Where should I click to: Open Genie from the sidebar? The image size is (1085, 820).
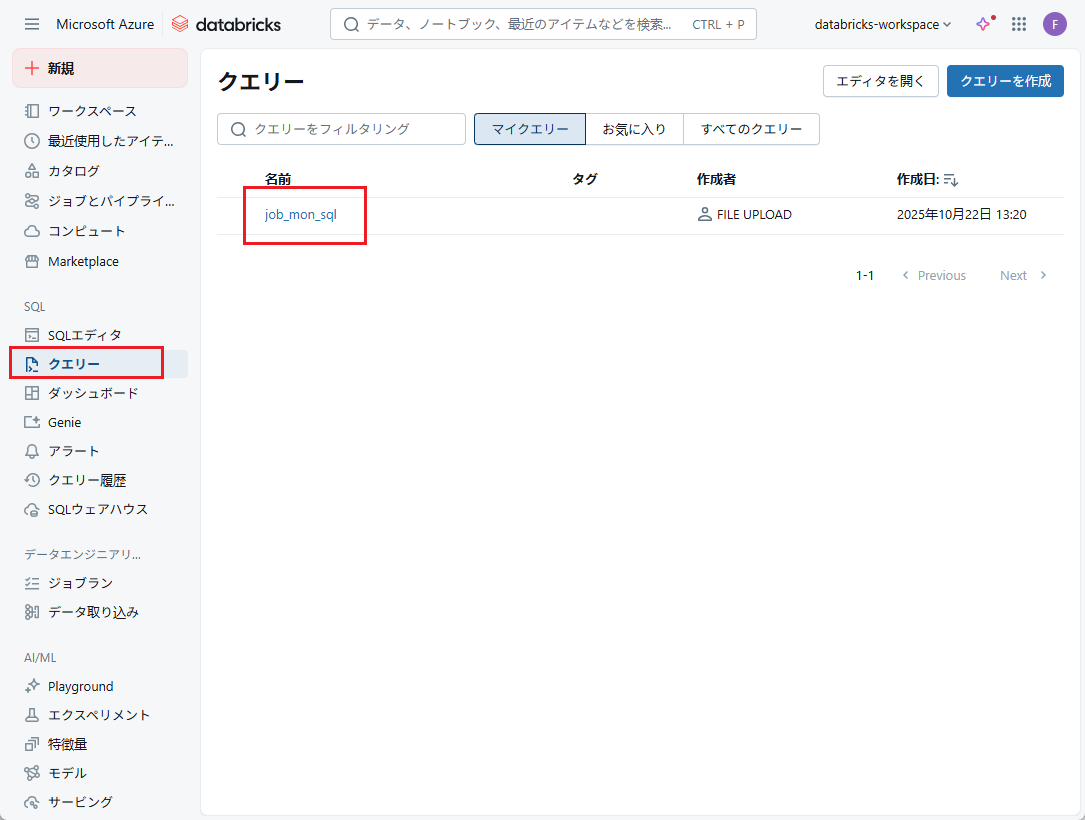(x=64, y=422)
